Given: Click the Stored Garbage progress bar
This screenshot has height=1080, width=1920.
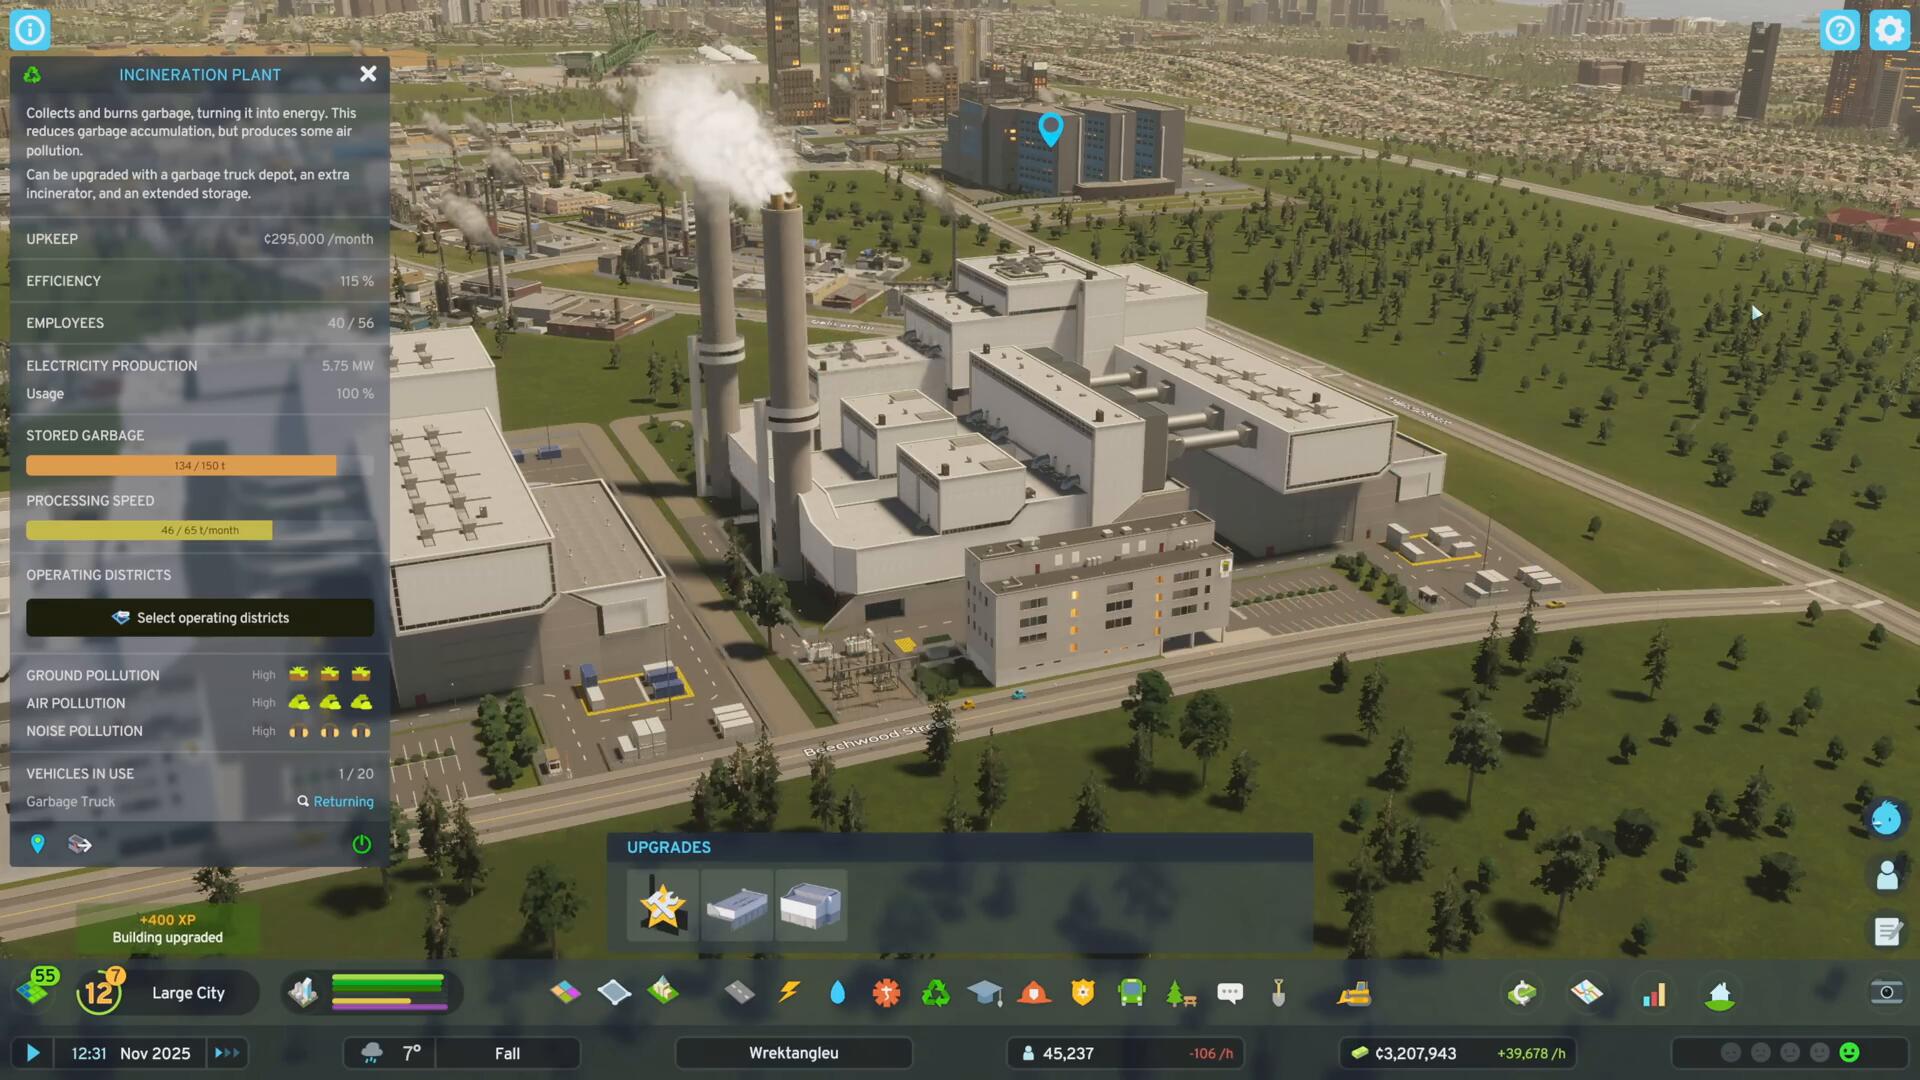Looking at the screenshot, I should [x=199, y=466].
